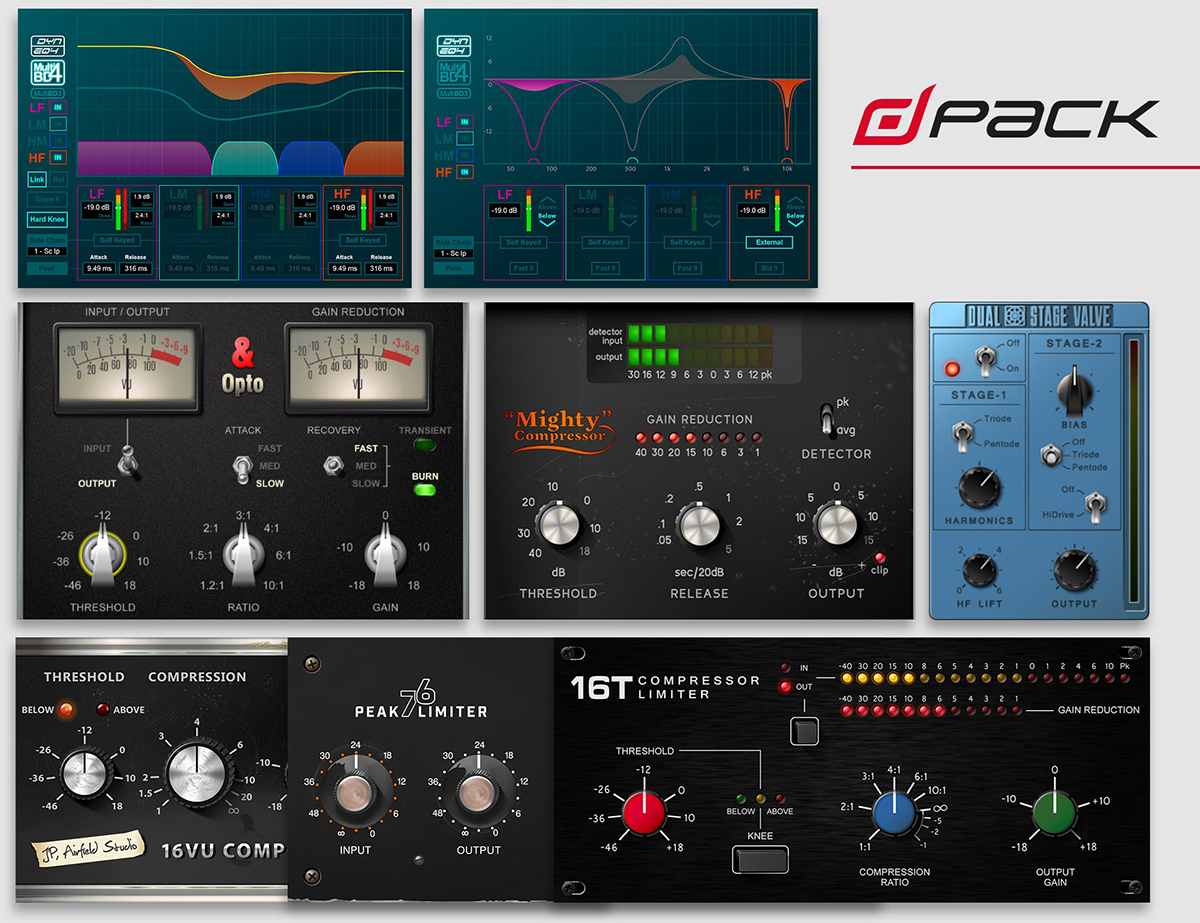The width and height of the screenshot is (1200, 923).
Task: Click the Dual Stage Valve header badge
Action: (1040, 314)
